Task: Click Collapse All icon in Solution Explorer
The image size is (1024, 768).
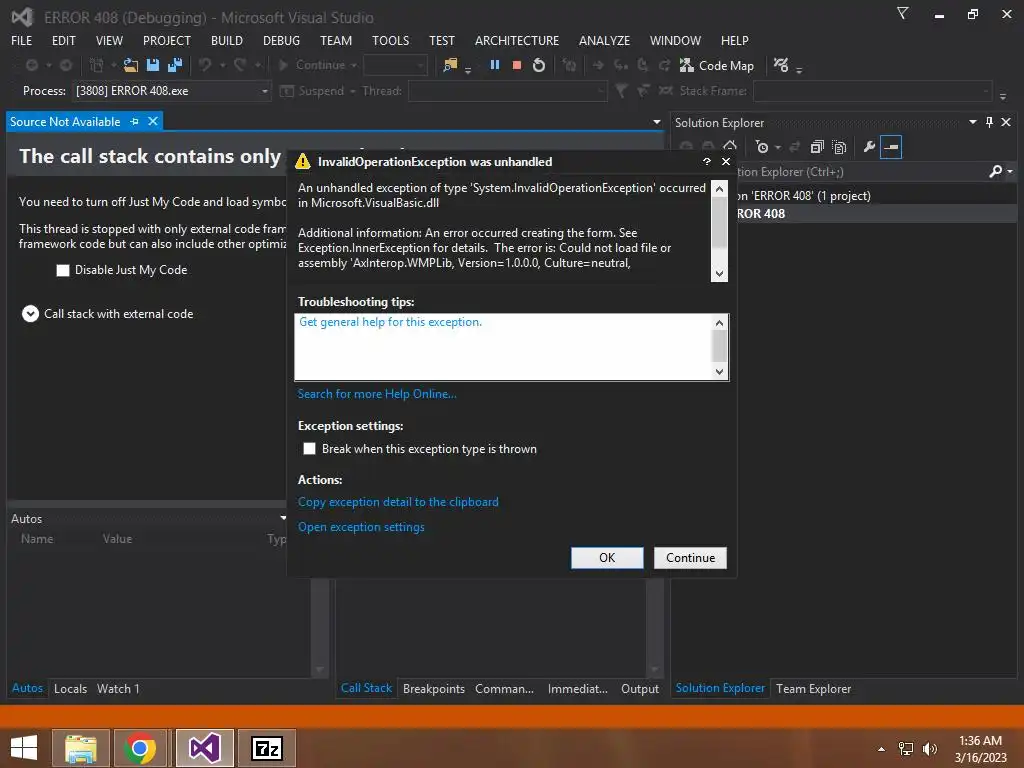Action: [817, 147]
